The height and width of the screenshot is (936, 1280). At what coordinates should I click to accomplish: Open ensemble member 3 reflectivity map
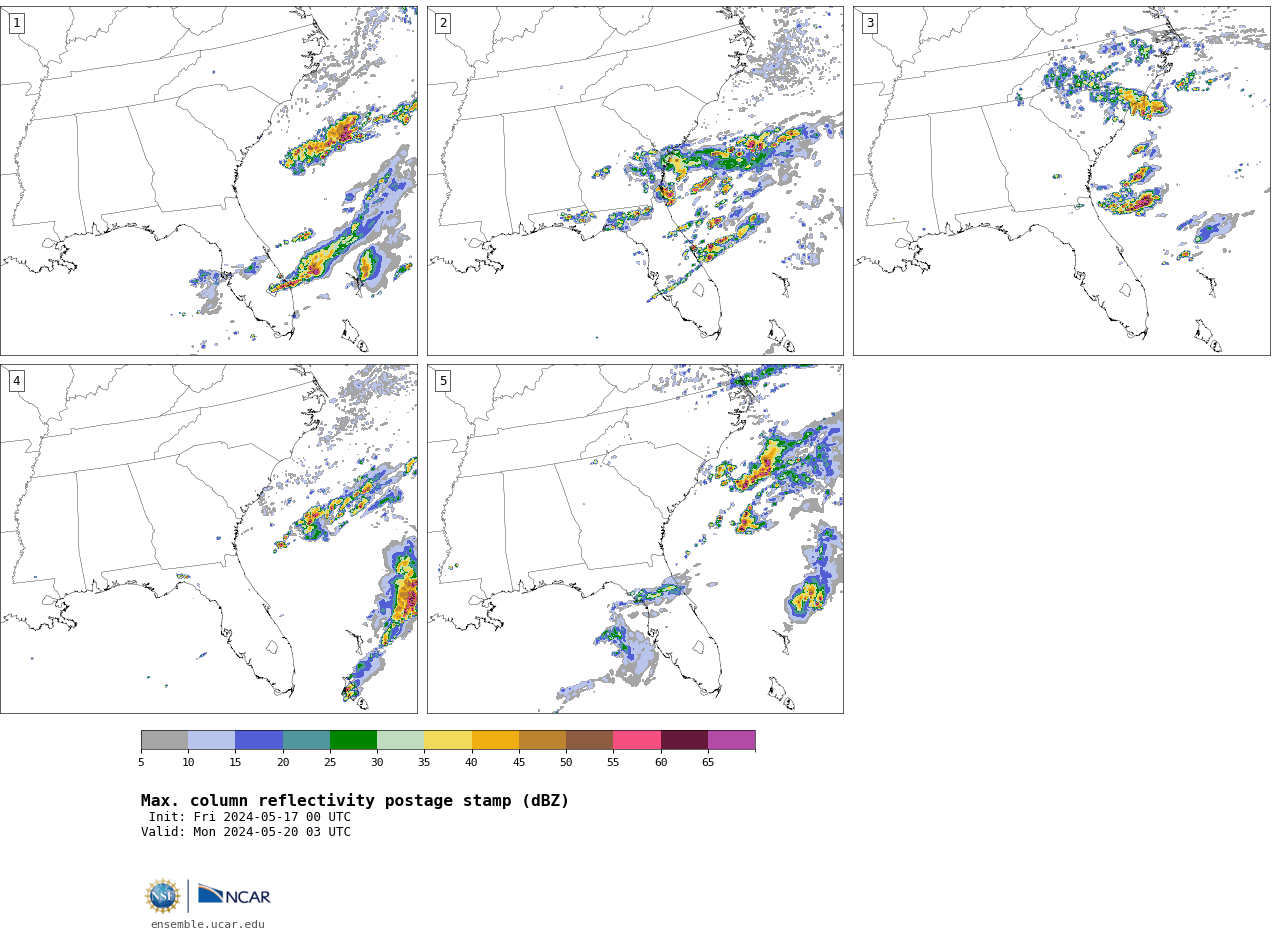[1061, 181]
